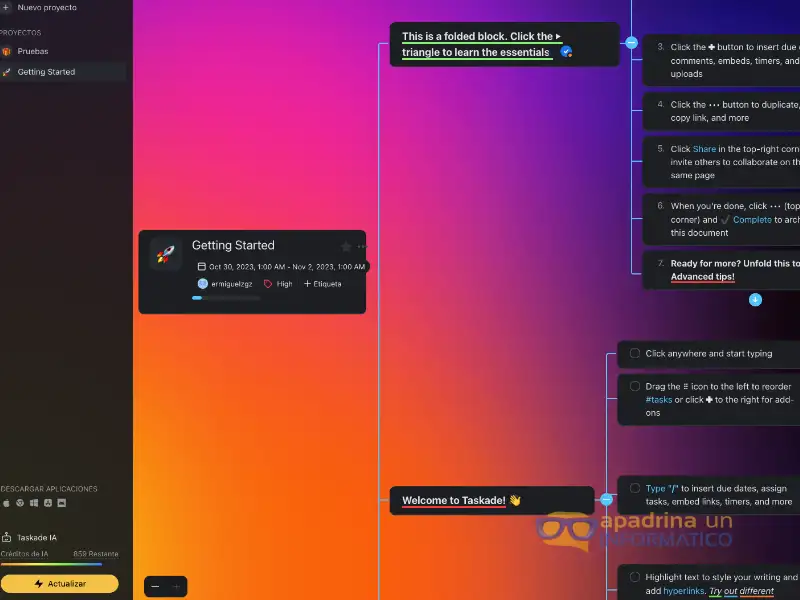The height and width of the screenshot is (600, 800).
Task: Open Taskade IA
Action: (x=37, y=537)
